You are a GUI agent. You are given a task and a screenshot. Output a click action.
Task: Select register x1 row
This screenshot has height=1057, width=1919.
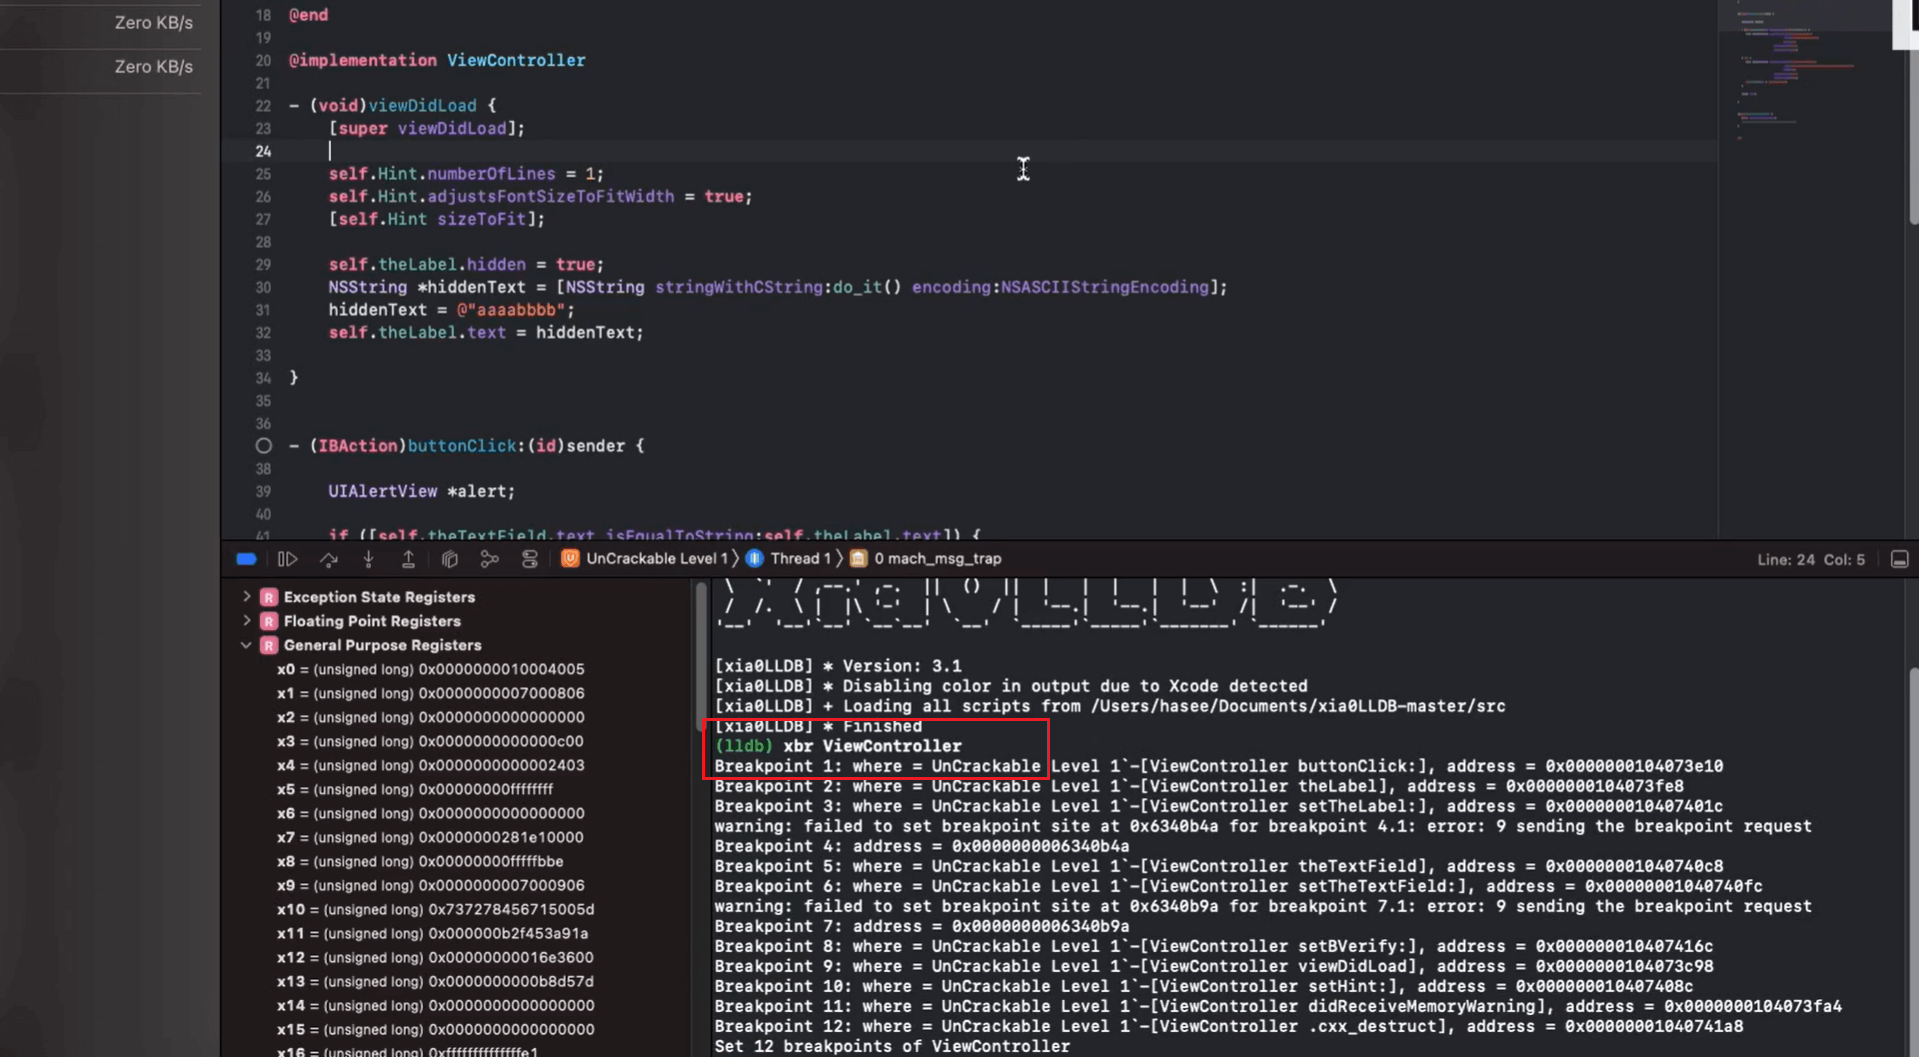point(430,693)
